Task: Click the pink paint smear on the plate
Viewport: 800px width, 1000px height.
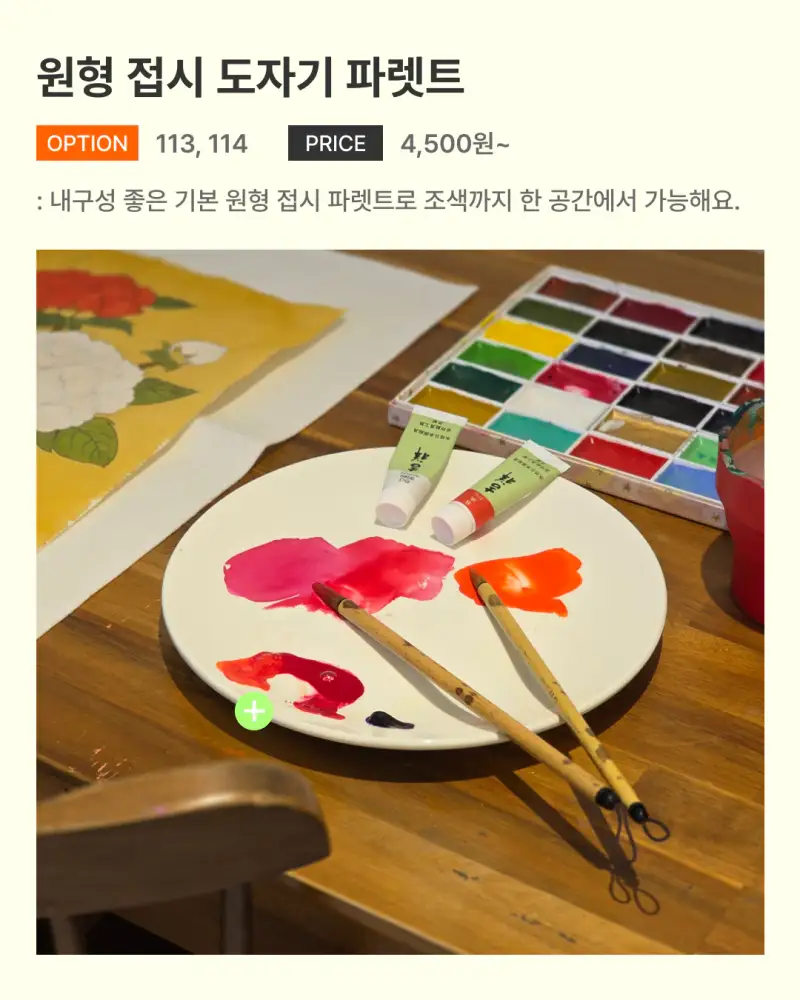Action: 338,572
